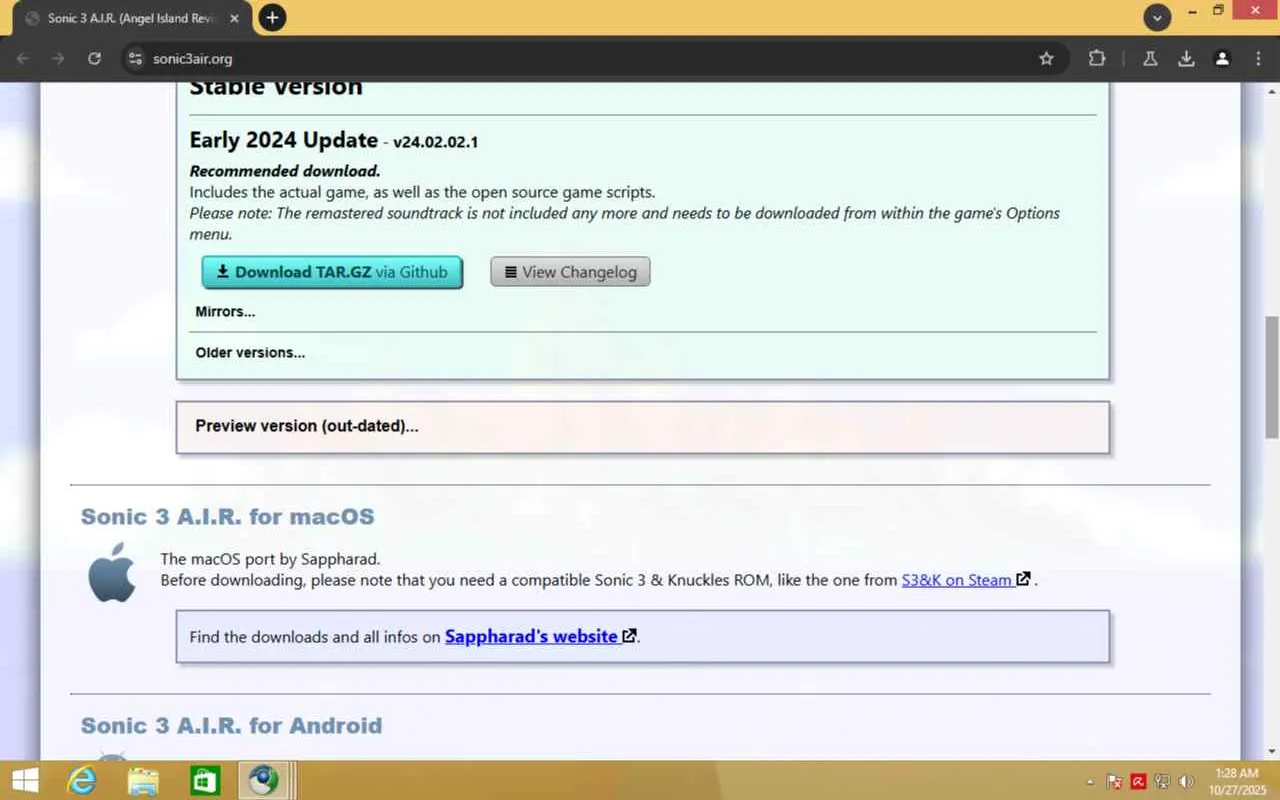
Task: Launch Internet Explorer from the taskbar
Action: [x=81, y=780]
